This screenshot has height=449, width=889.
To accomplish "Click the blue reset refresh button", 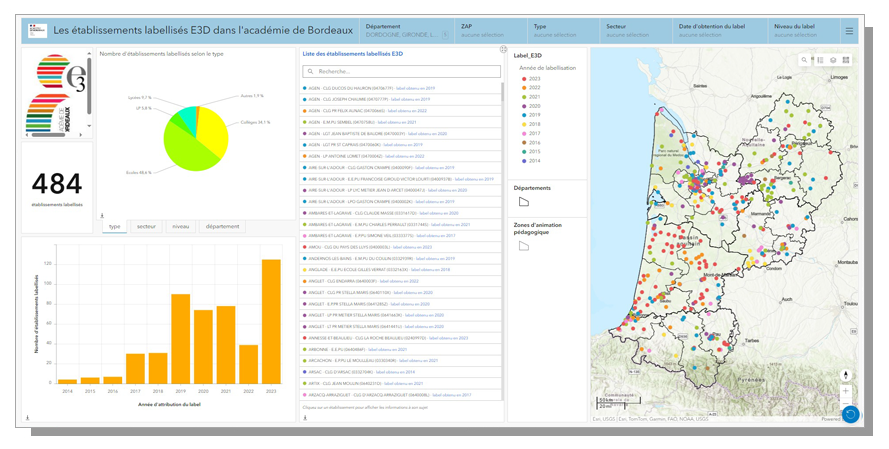I will [x=850, y=414].
